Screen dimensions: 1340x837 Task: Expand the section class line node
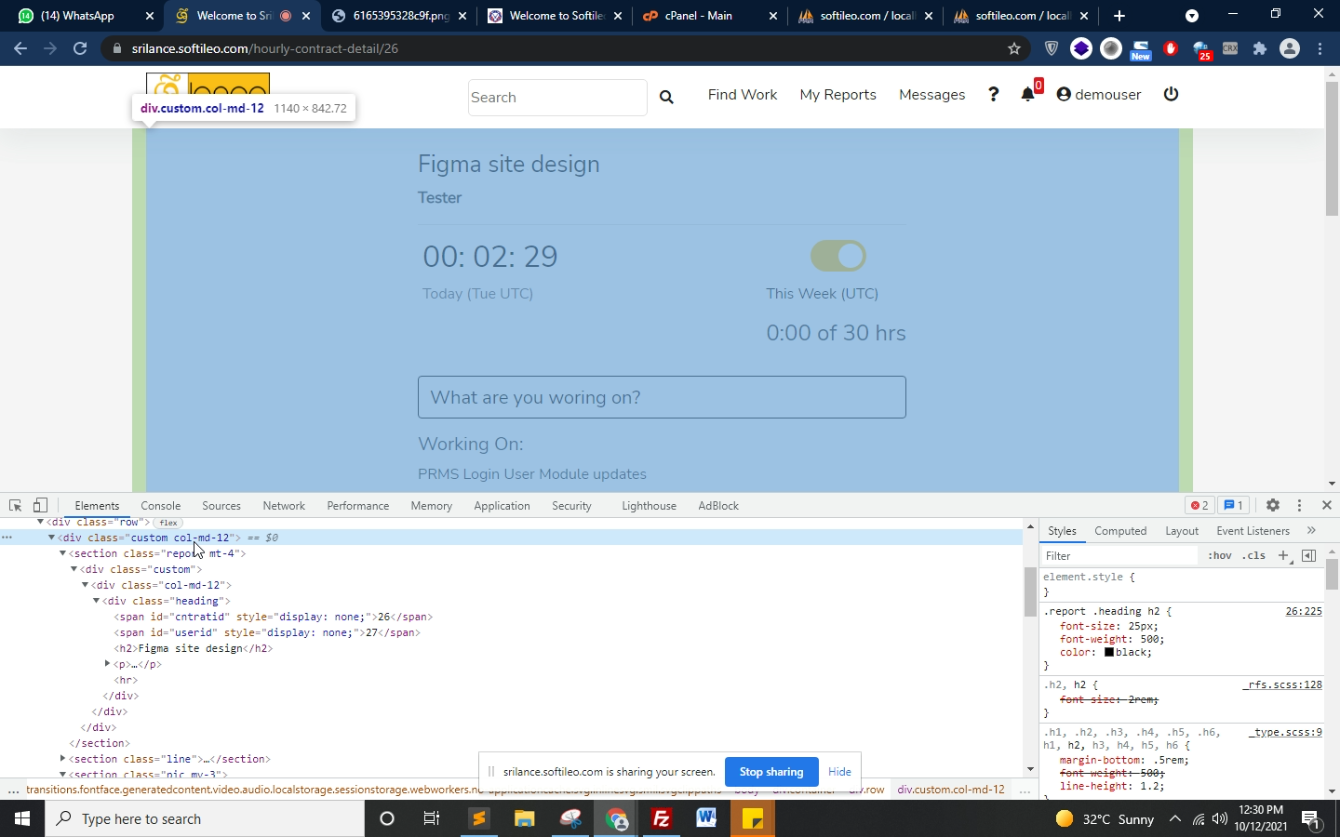(63, 759)
